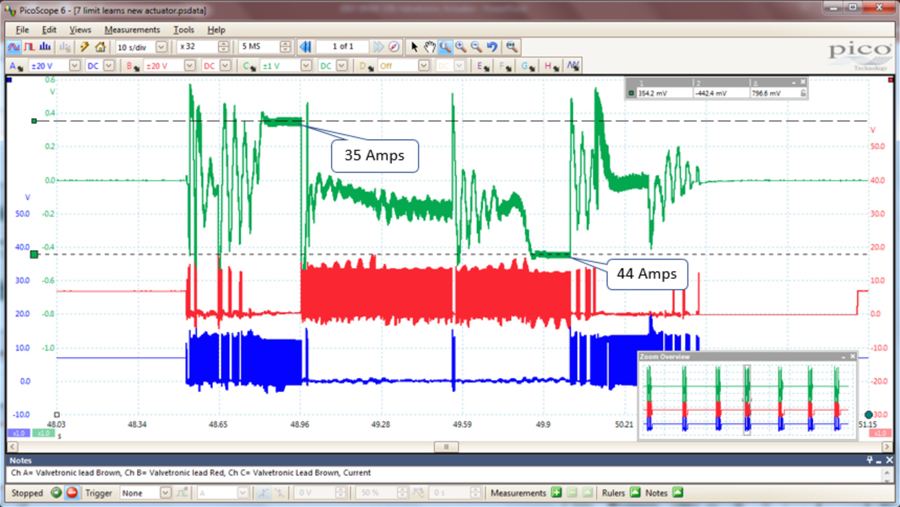
Task: Toggle the ruler lock icon
Action: (x=801, y=93)
